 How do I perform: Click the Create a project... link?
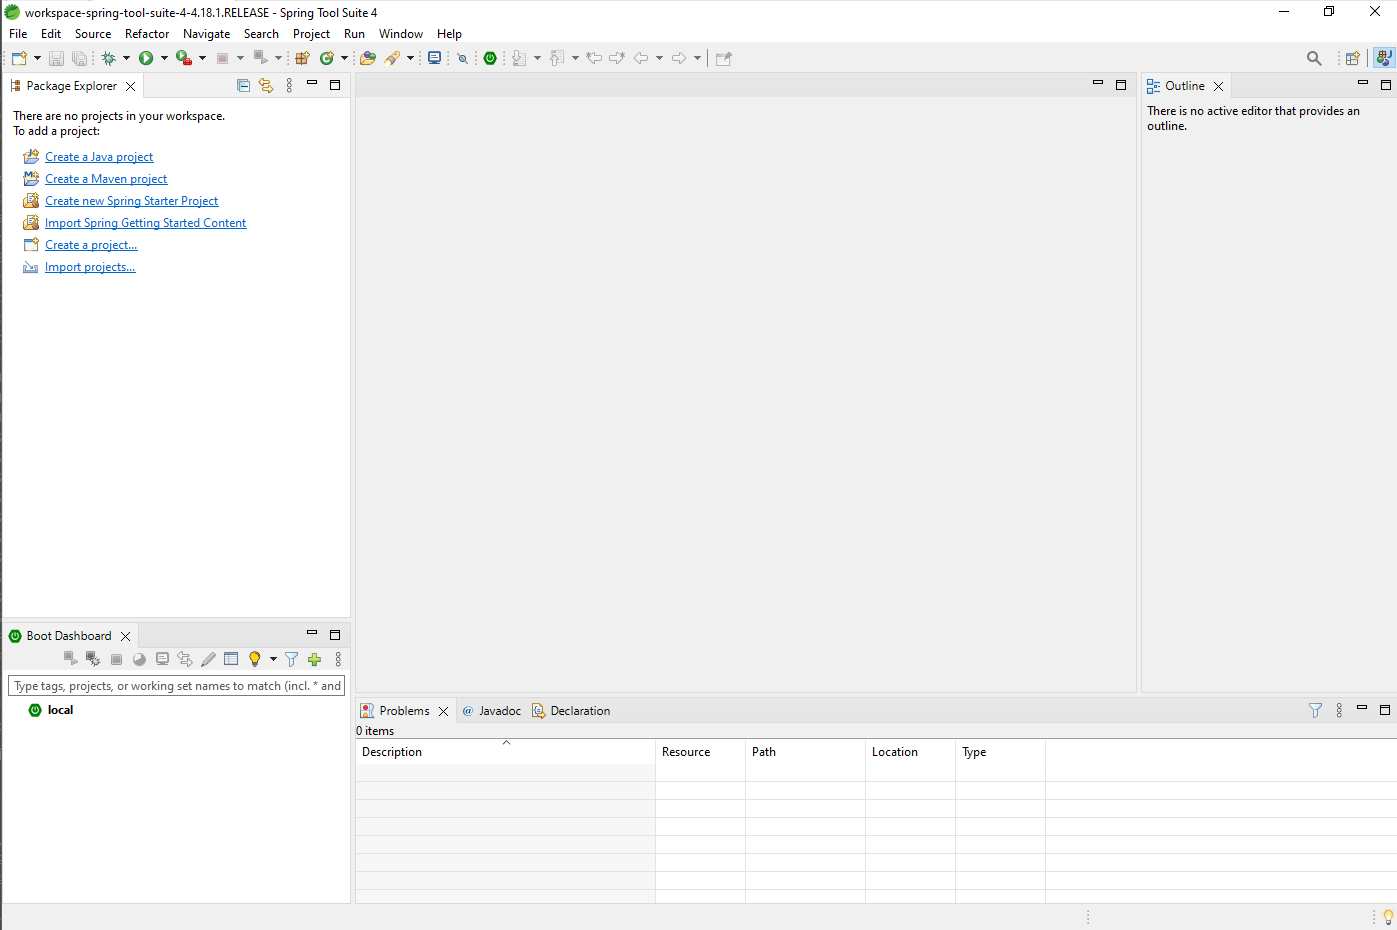pyautogui.click(x=91, y=245)
